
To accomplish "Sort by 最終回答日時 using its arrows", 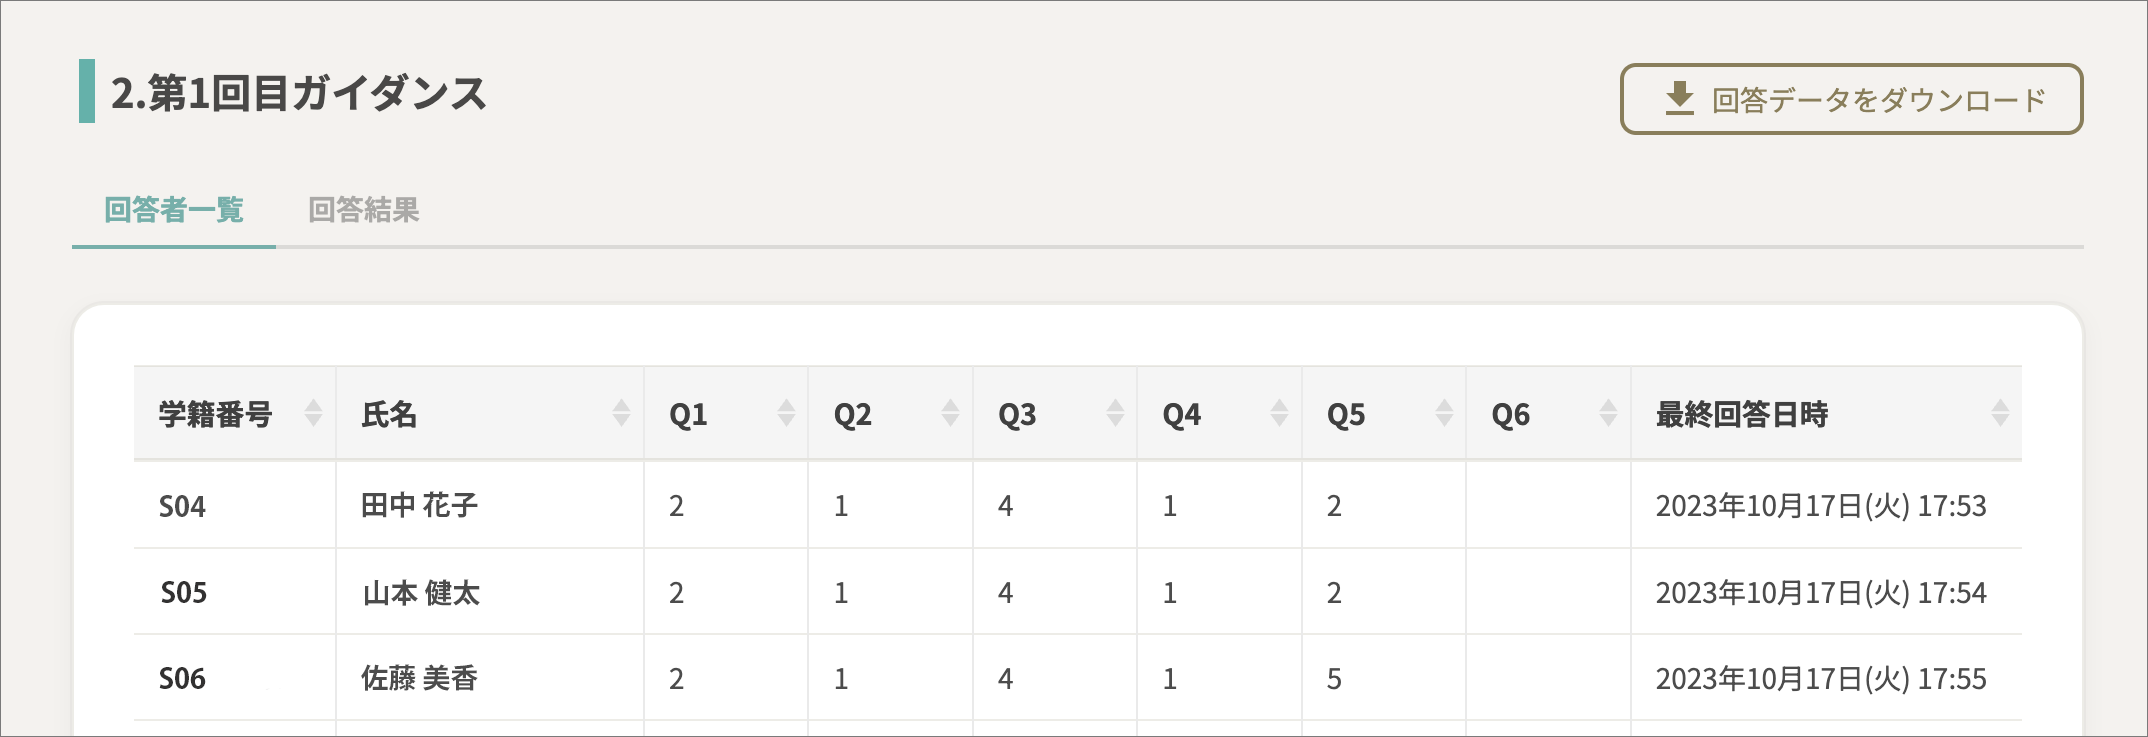I will (x=2000, y=413).
